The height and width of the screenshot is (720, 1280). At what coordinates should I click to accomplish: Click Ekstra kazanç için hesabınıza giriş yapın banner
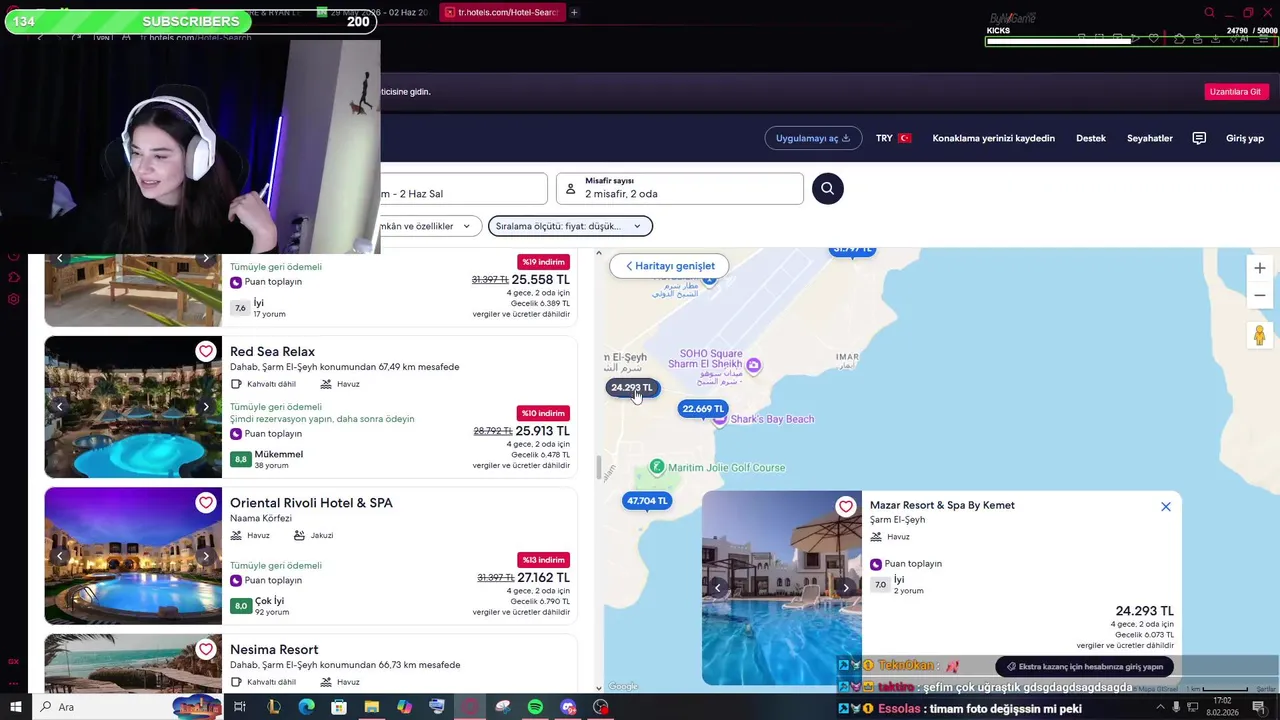pyautogui.click(x=1084, y=667)
